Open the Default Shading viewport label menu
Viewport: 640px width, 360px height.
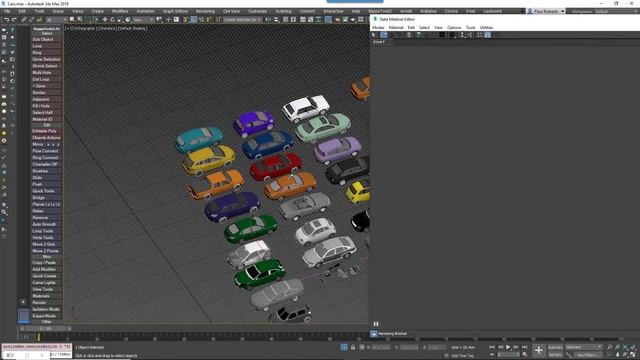point(132,29)
